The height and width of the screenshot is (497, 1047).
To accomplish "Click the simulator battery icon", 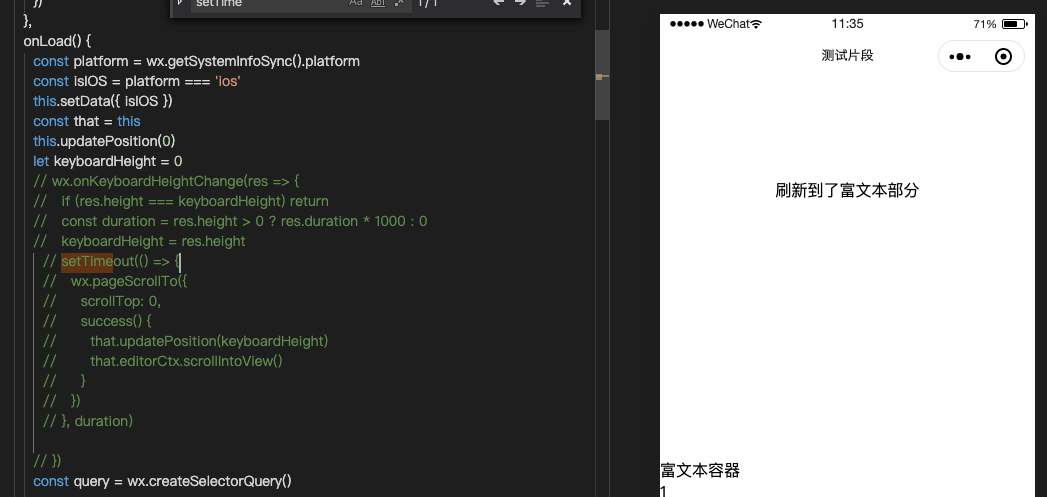I will pyautogui.click(x=1014, y=24).
